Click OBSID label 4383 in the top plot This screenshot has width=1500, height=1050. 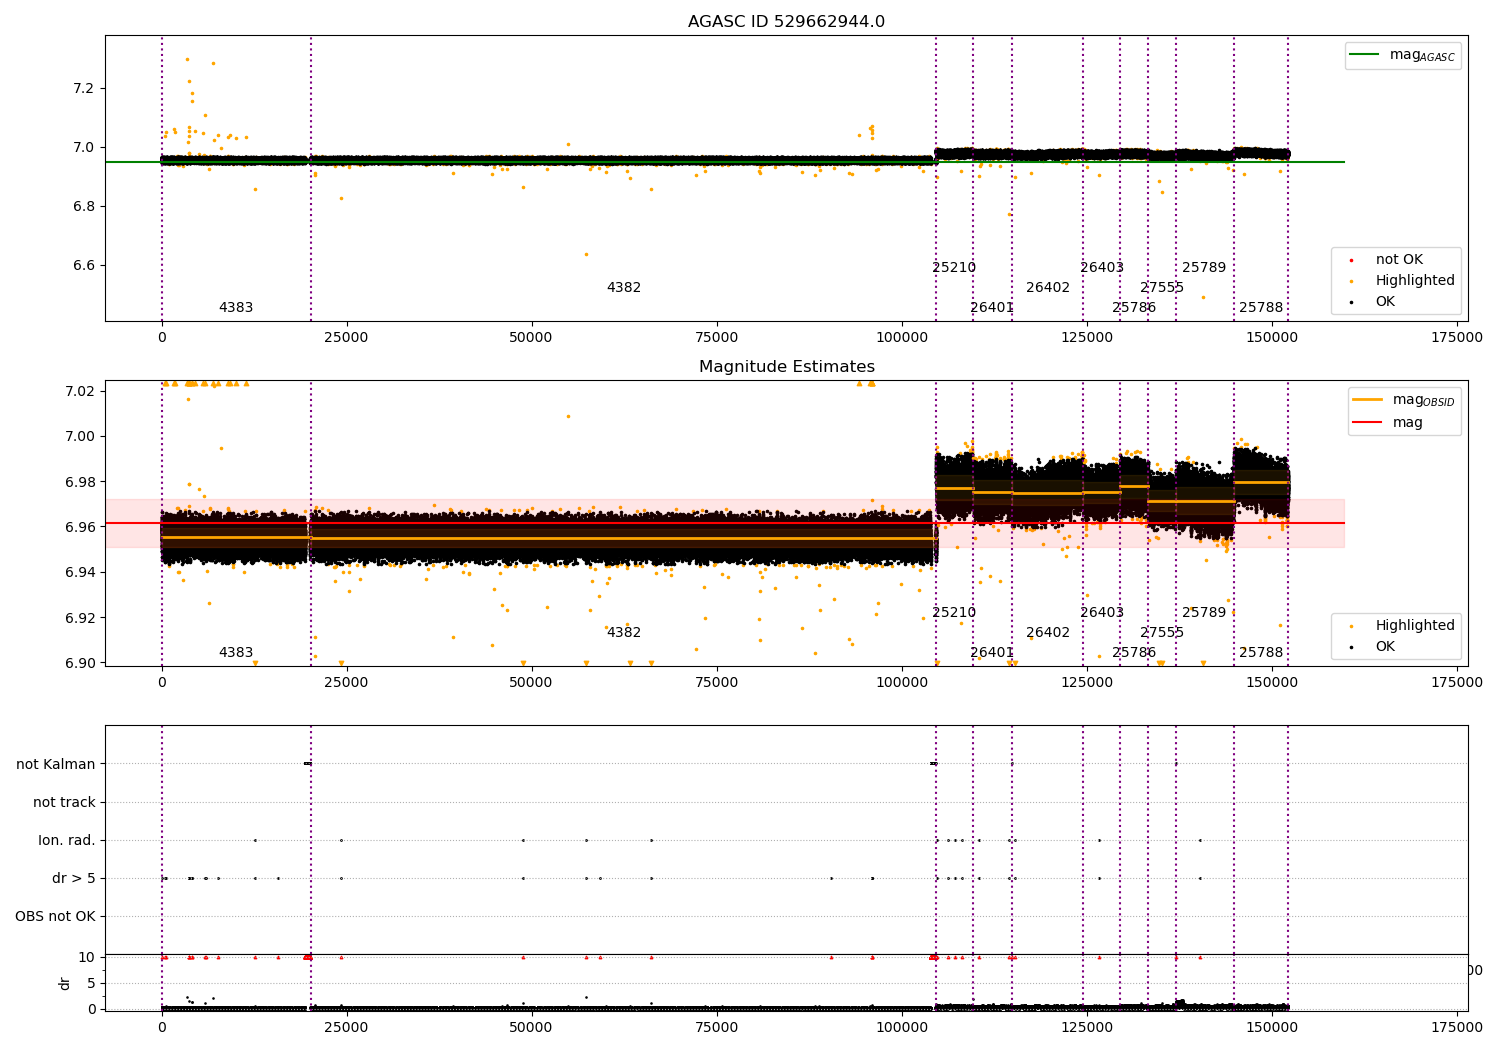point(236,308)
